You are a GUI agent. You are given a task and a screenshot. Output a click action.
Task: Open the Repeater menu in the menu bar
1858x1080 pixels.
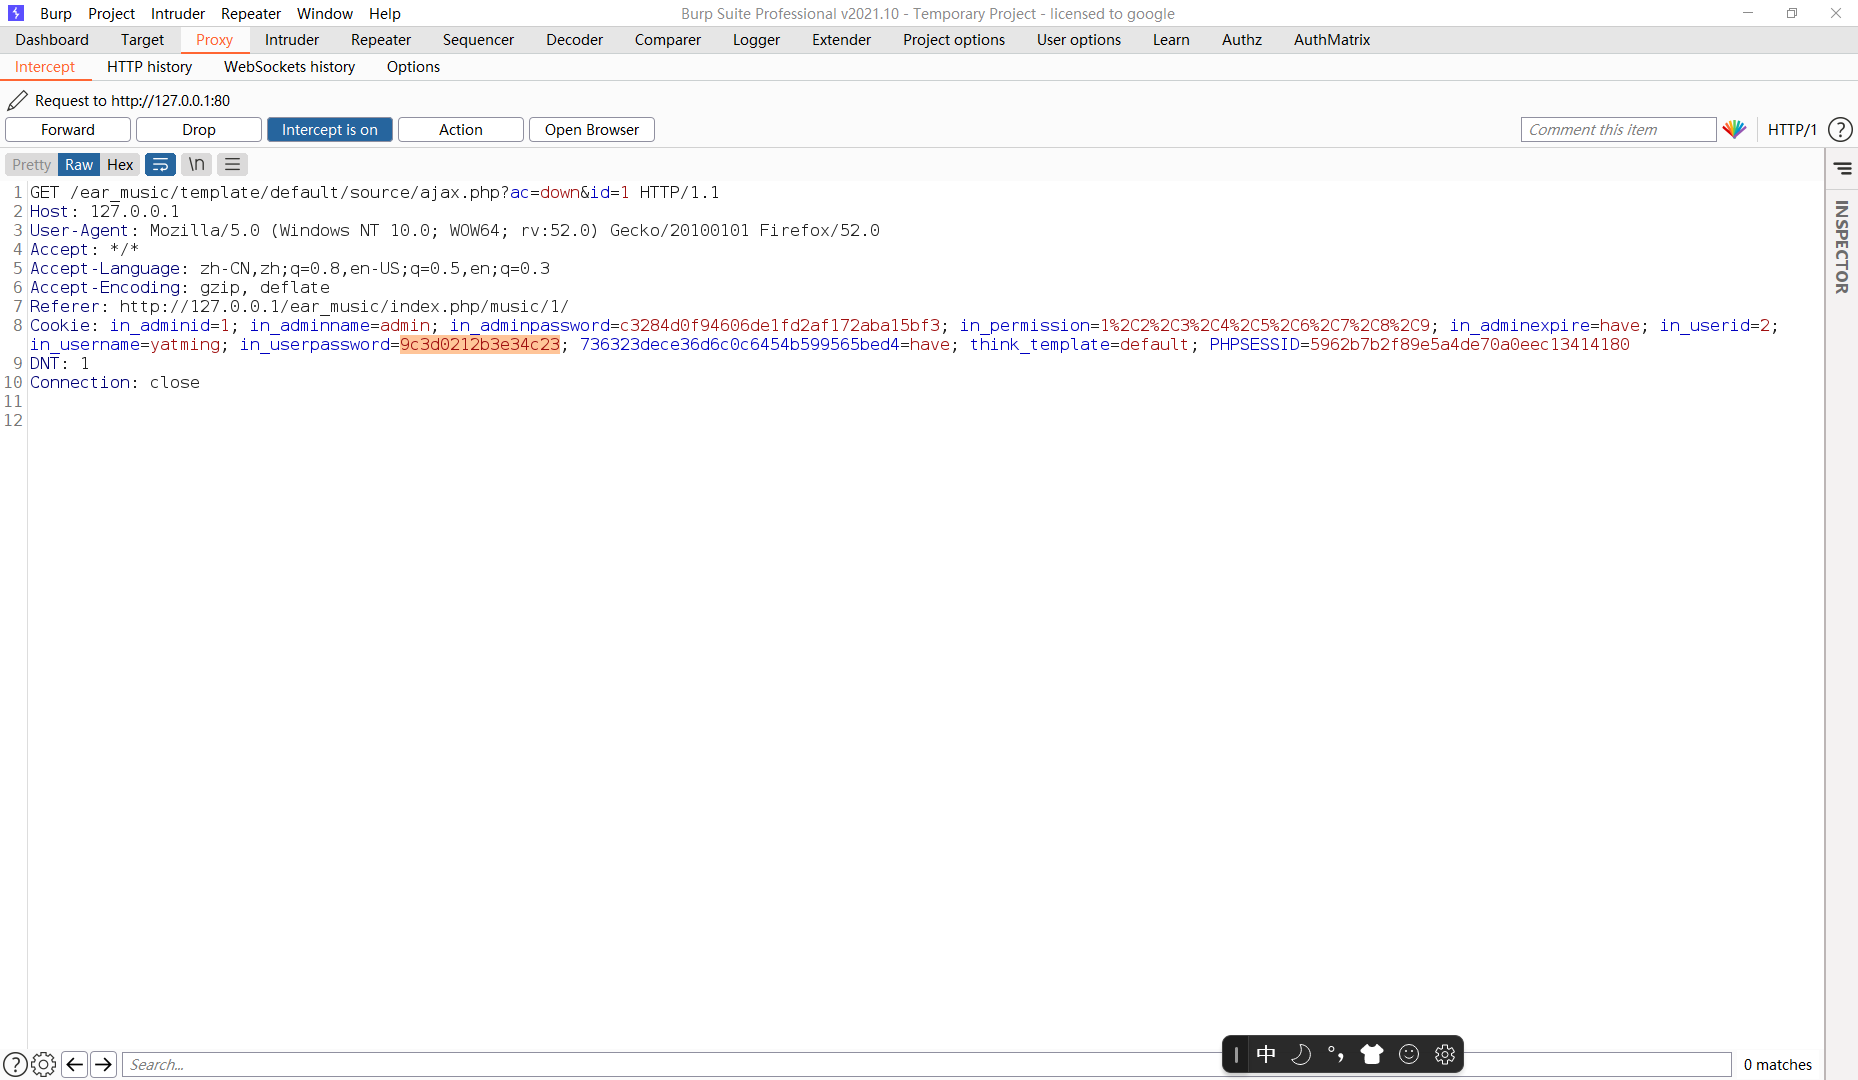[250, 13]
